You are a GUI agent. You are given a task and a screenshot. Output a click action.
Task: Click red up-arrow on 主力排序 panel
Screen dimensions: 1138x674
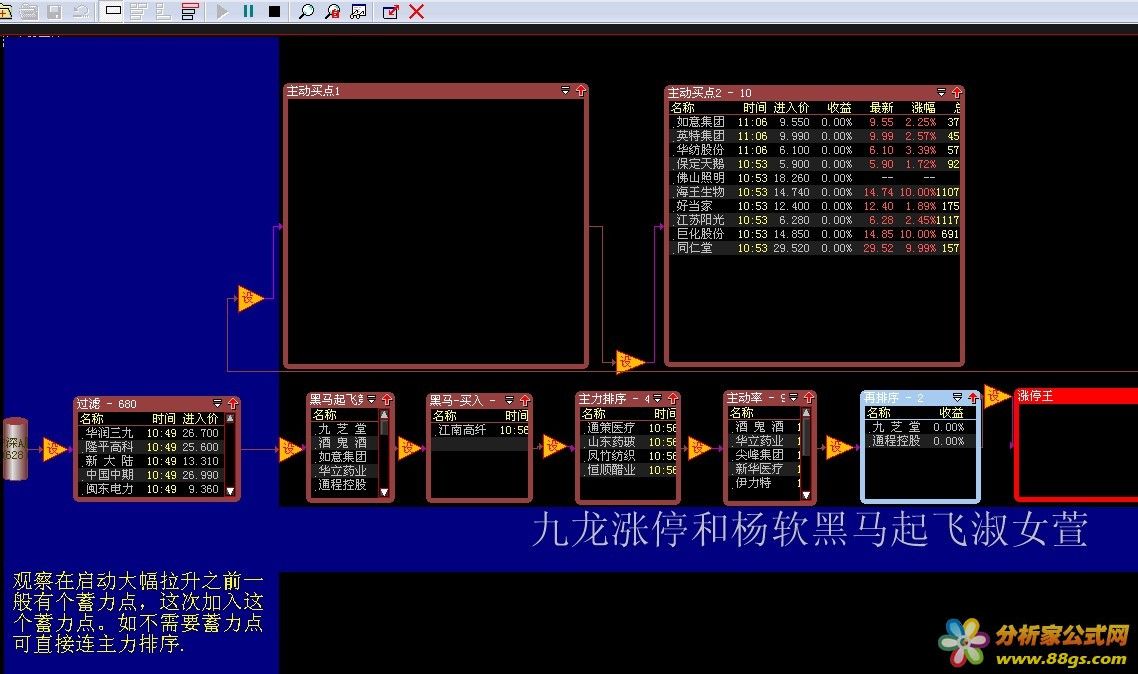pyautogui.click(x=672, y=398)
